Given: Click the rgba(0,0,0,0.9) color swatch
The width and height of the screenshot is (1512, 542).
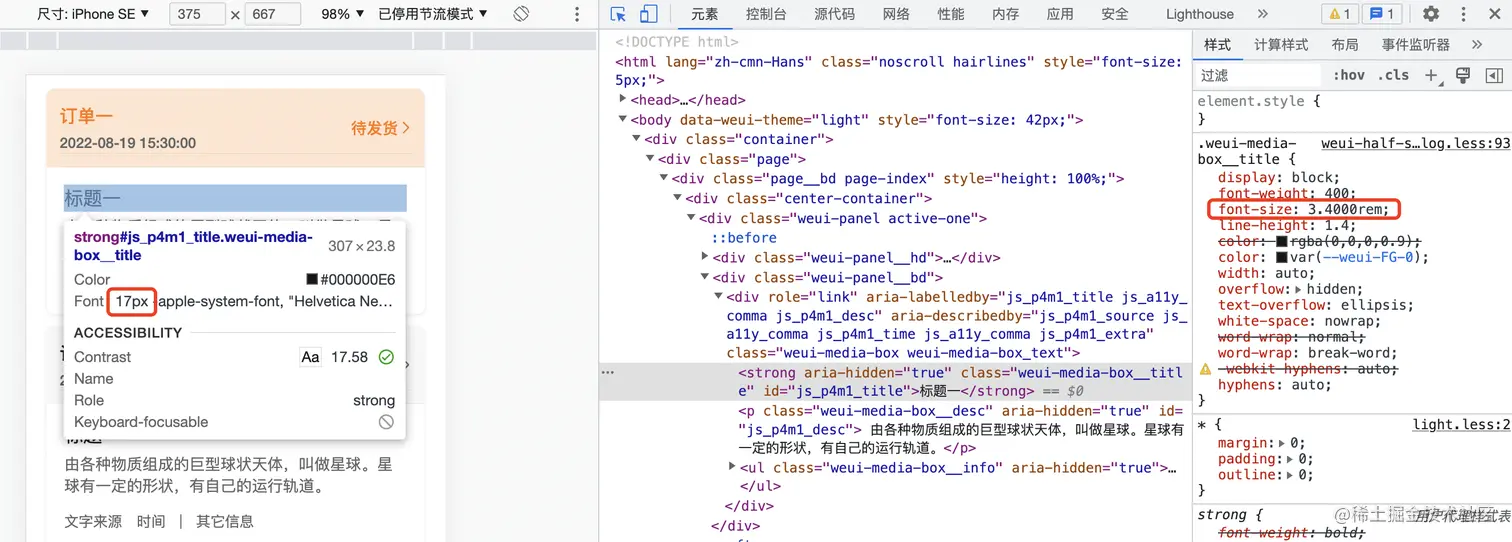Looking at the screenshot, I should (1281, 241).
